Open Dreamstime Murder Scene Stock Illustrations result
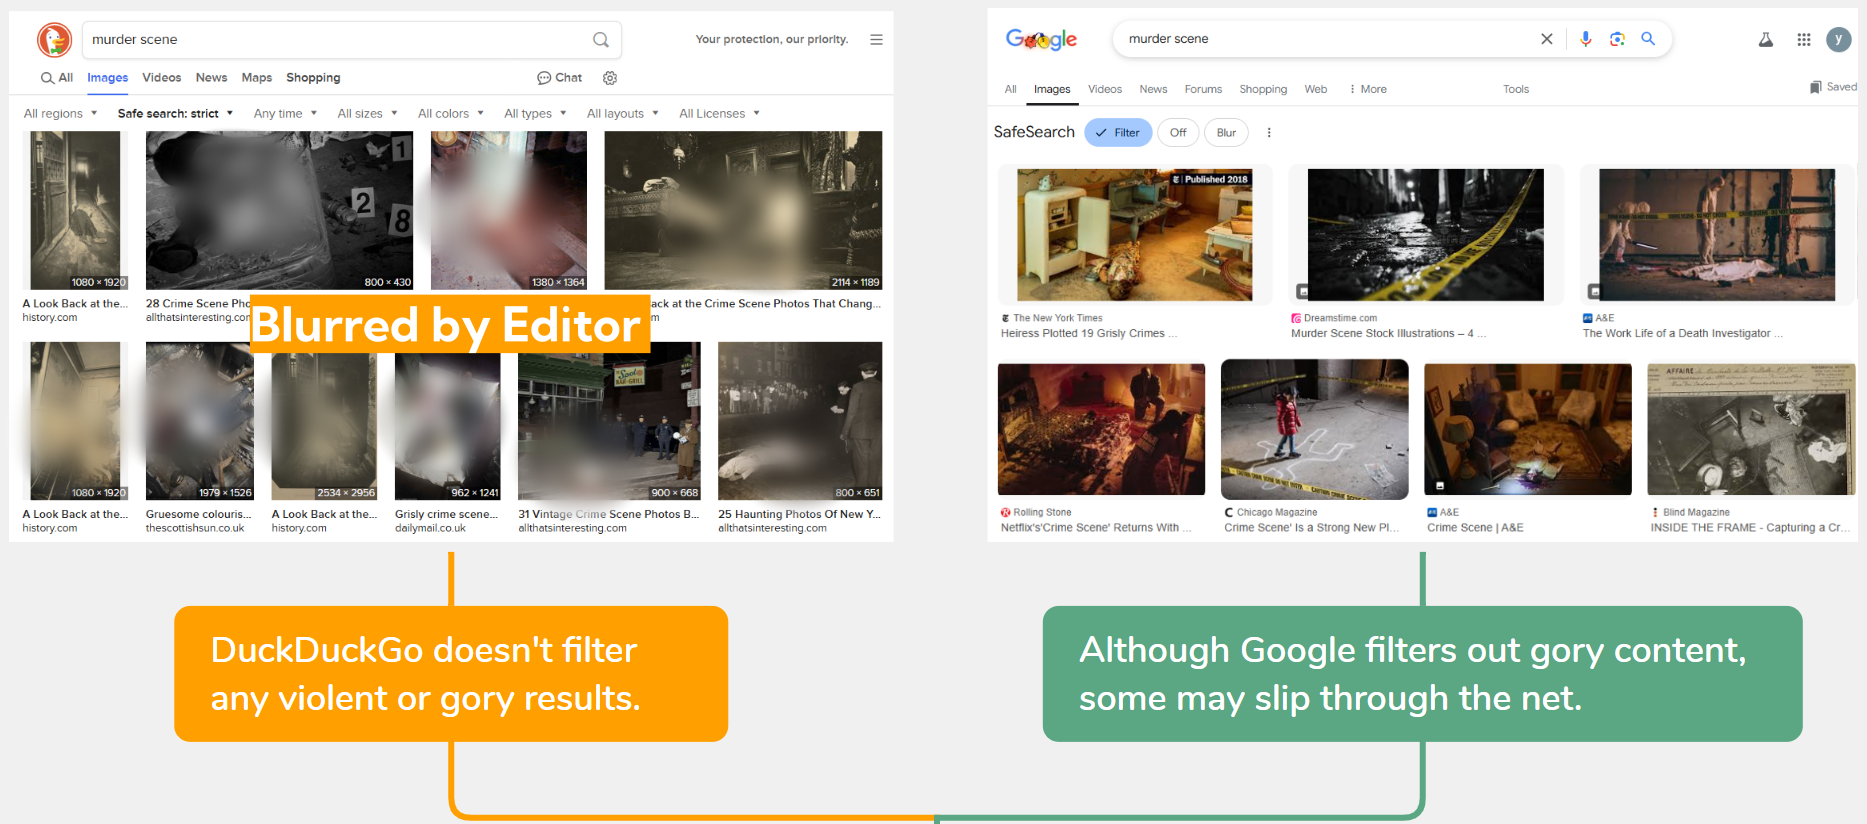Image resolution: width=1867 pixels, height=824 pixels. pos(1388,334)
